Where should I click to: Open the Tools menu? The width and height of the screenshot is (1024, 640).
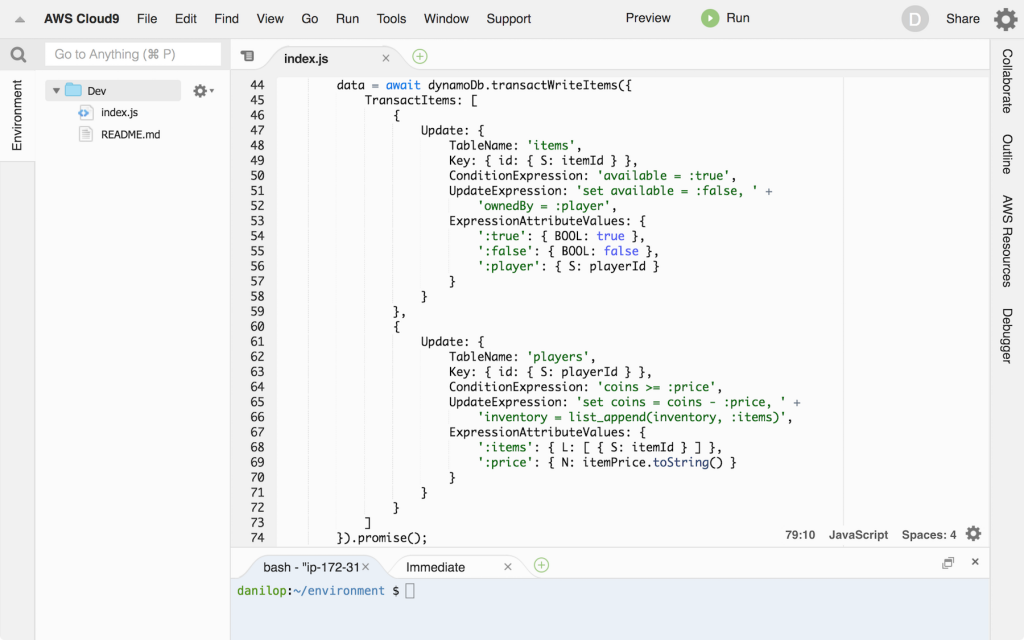tap(391, 19)
